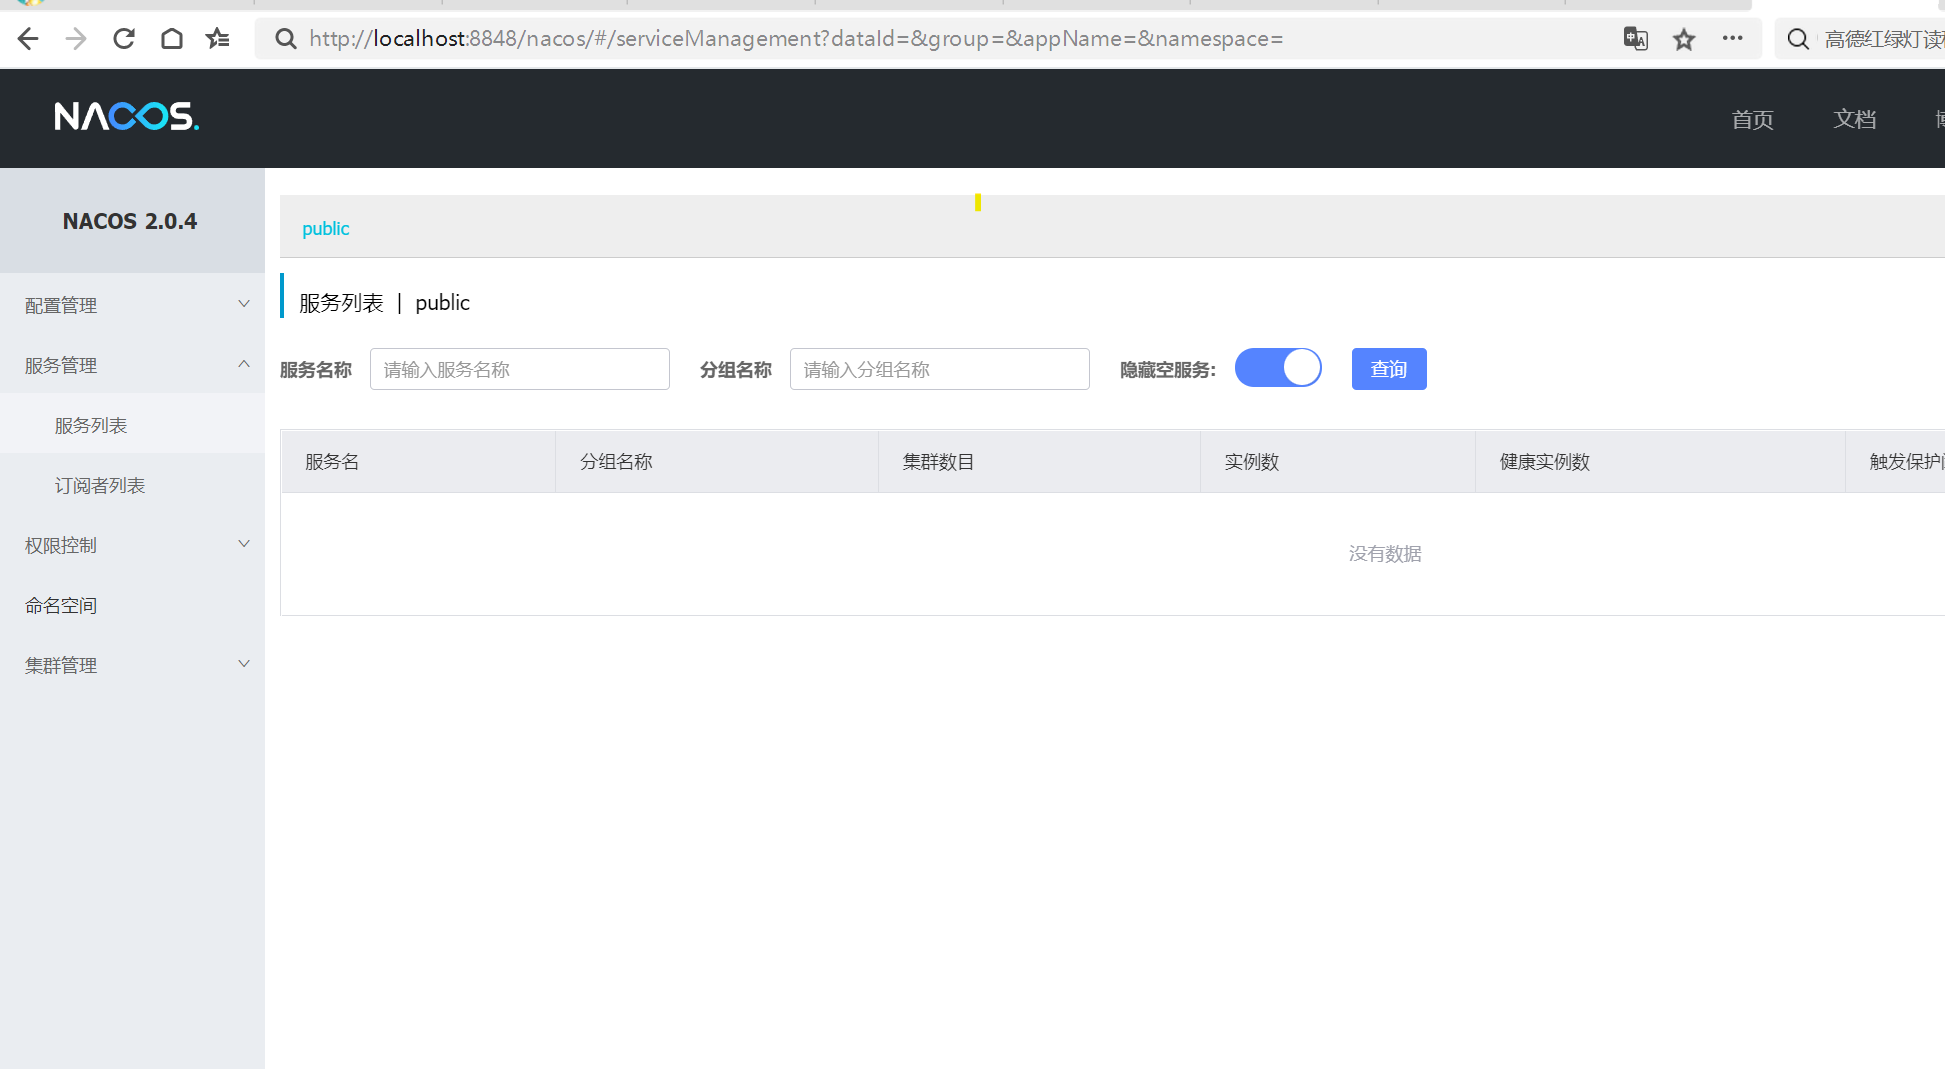Open 首页 in the top navigation
This screenshot has width=1945, height=1069.
1752,119
